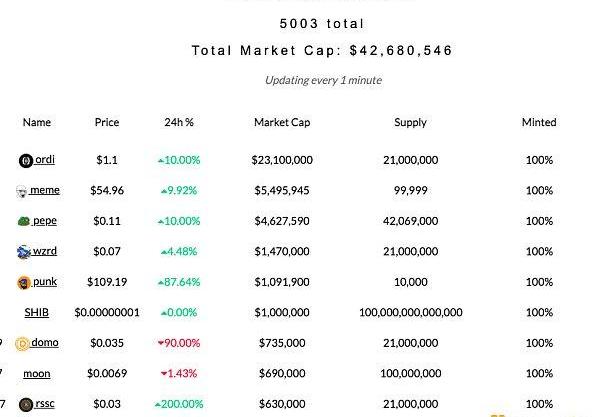Screen dimensions: 600x417
Task: Open the SHIB token link
Action: point(36,312)
